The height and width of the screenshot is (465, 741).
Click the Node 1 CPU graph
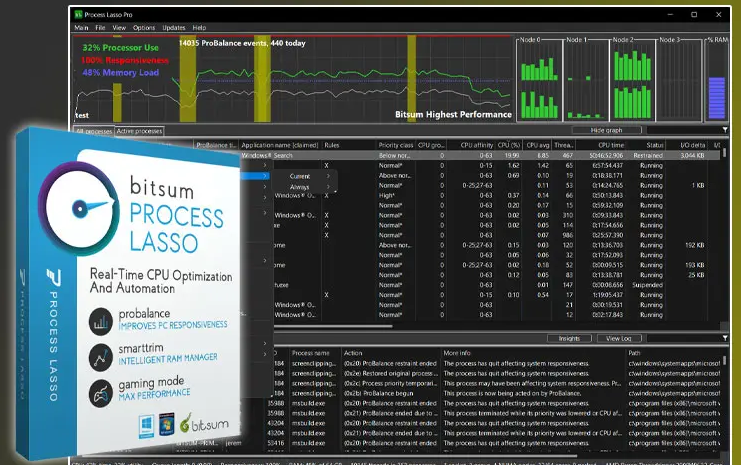[586, 79]
